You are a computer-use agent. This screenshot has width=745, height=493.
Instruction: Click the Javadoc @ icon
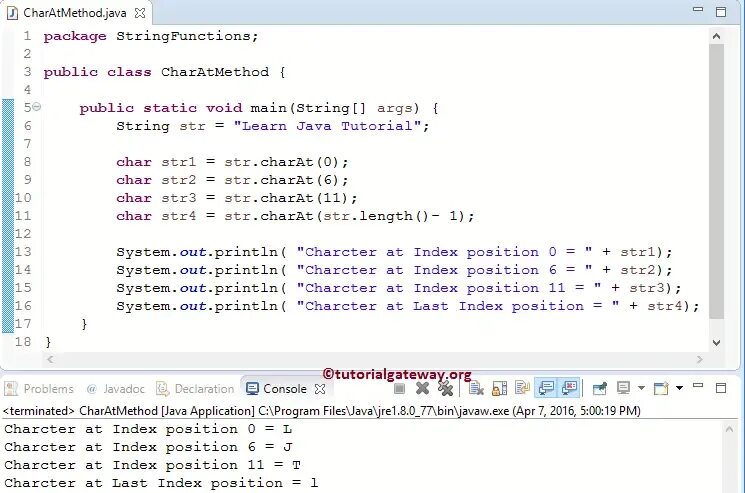click(92, 389)
